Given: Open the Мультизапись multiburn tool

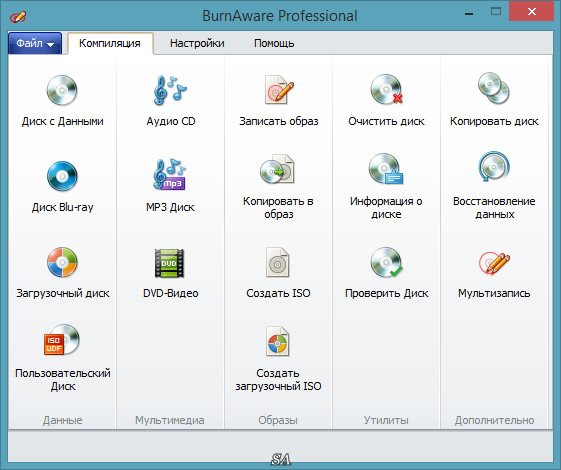Looking at the screenshot, I should (494, 273).
